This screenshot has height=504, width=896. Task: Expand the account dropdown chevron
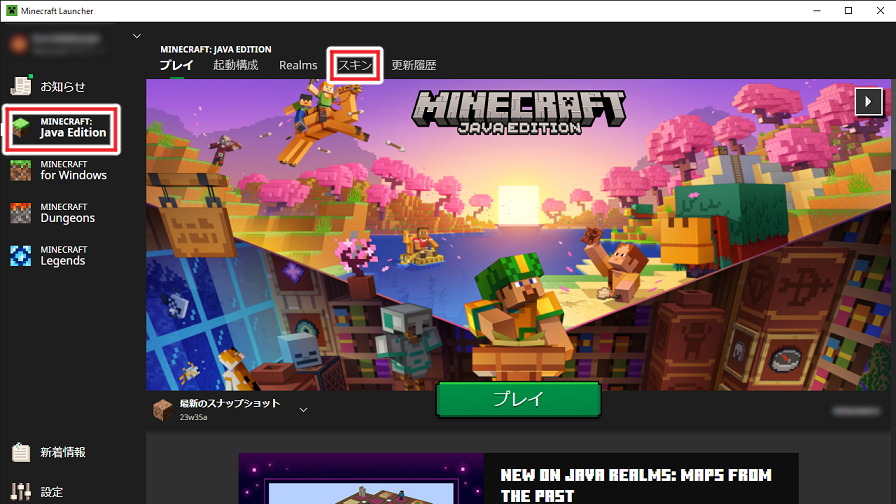click(x=137, y=36)
